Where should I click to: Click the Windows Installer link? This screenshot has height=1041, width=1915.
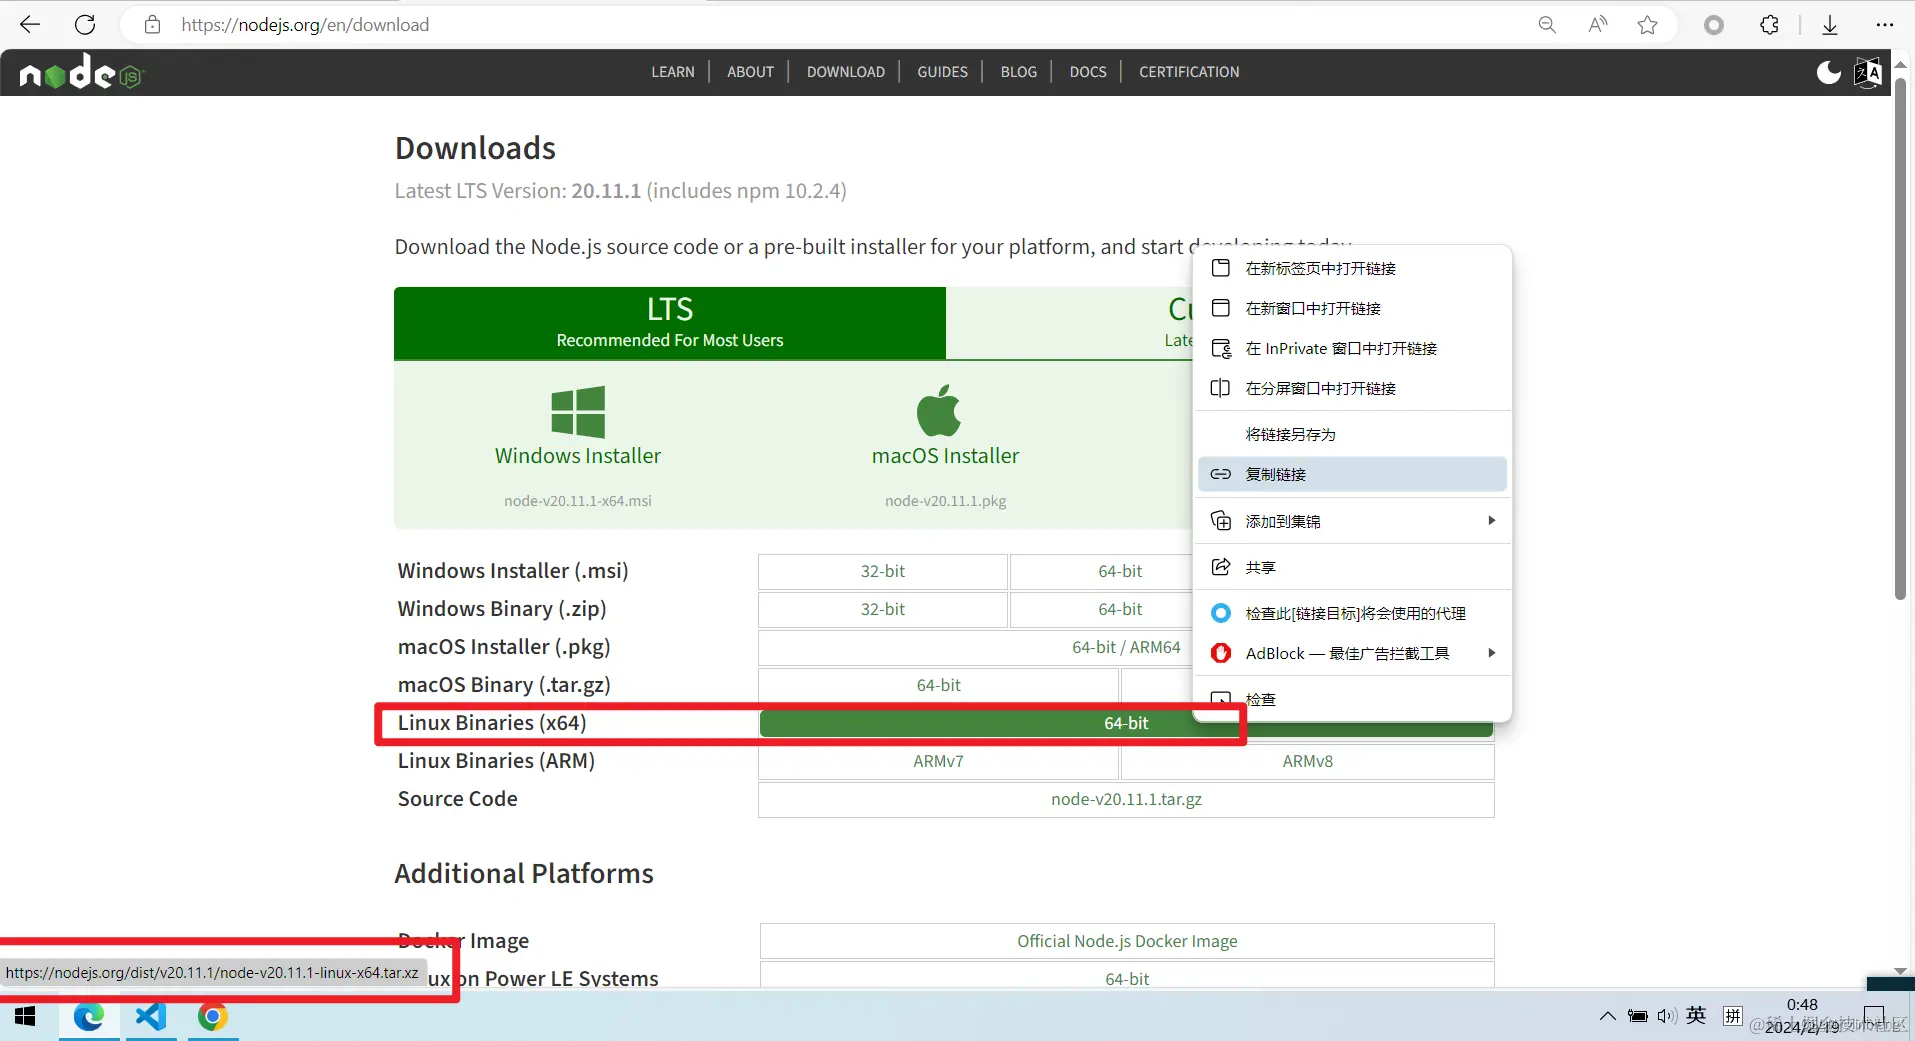(x=578, y=456)
